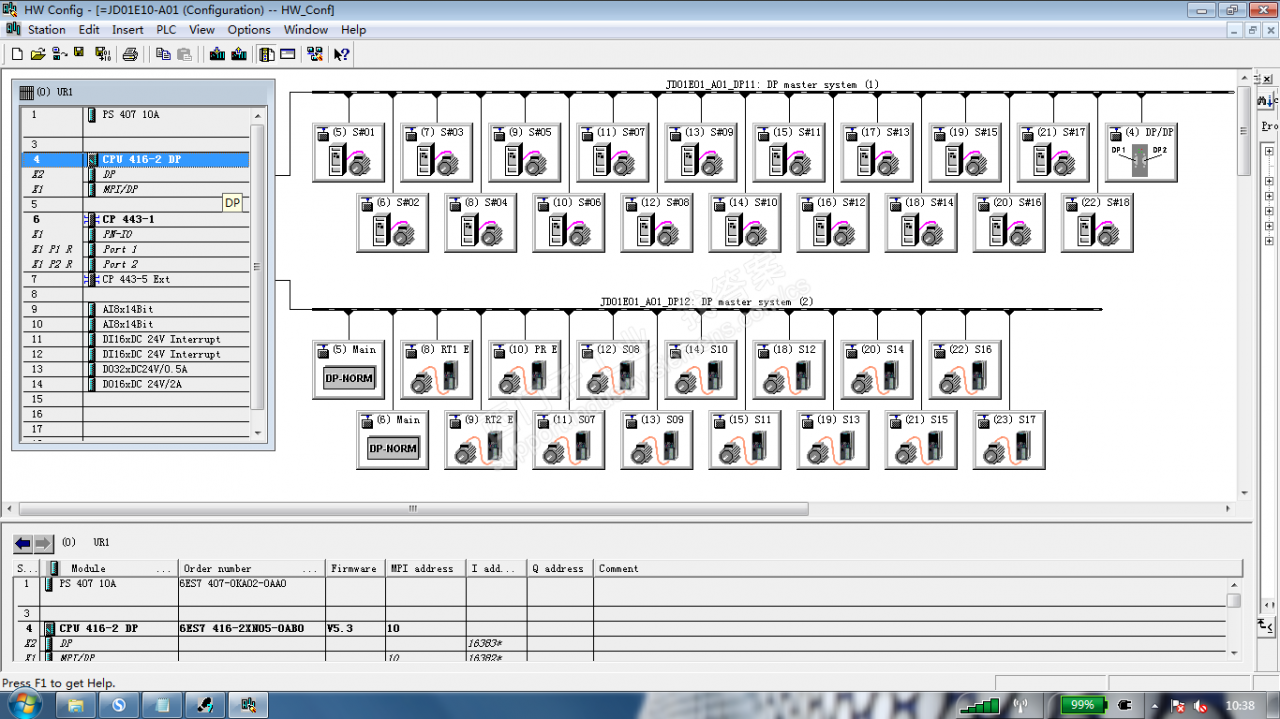
Task: Click the Order number column header
Action: pos(252,568)
